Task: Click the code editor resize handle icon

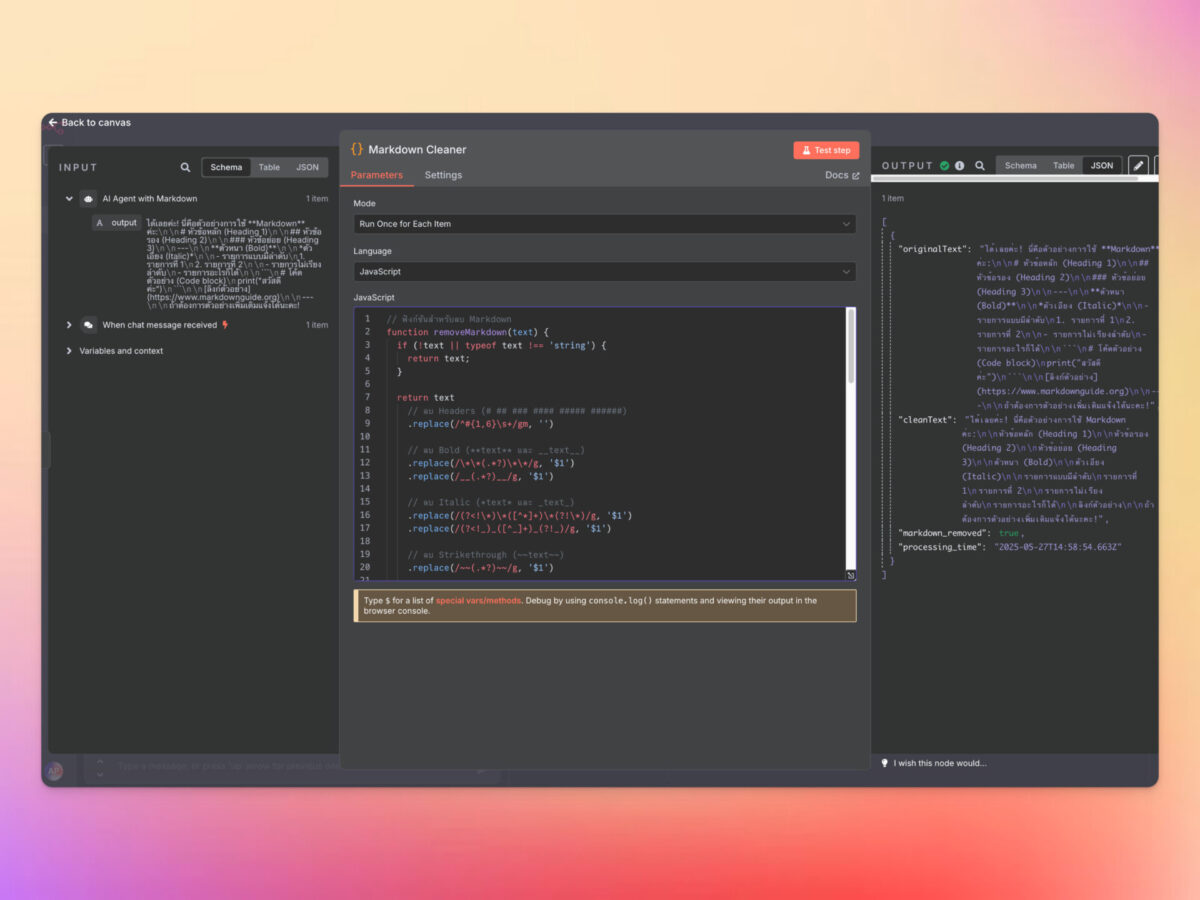Action: [x=851, y=575]
